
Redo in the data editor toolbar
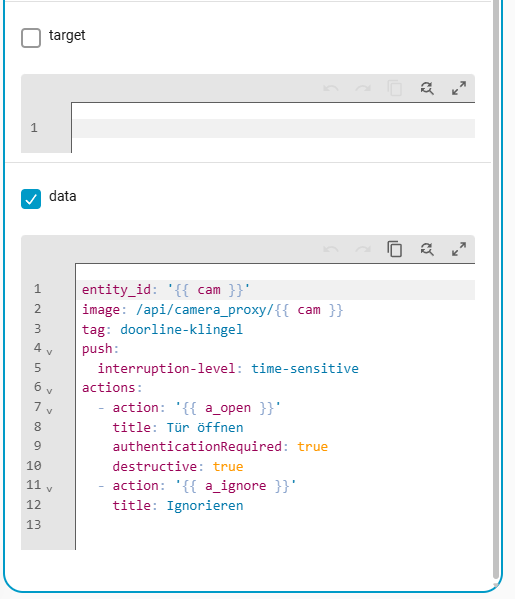coord(363,249)
